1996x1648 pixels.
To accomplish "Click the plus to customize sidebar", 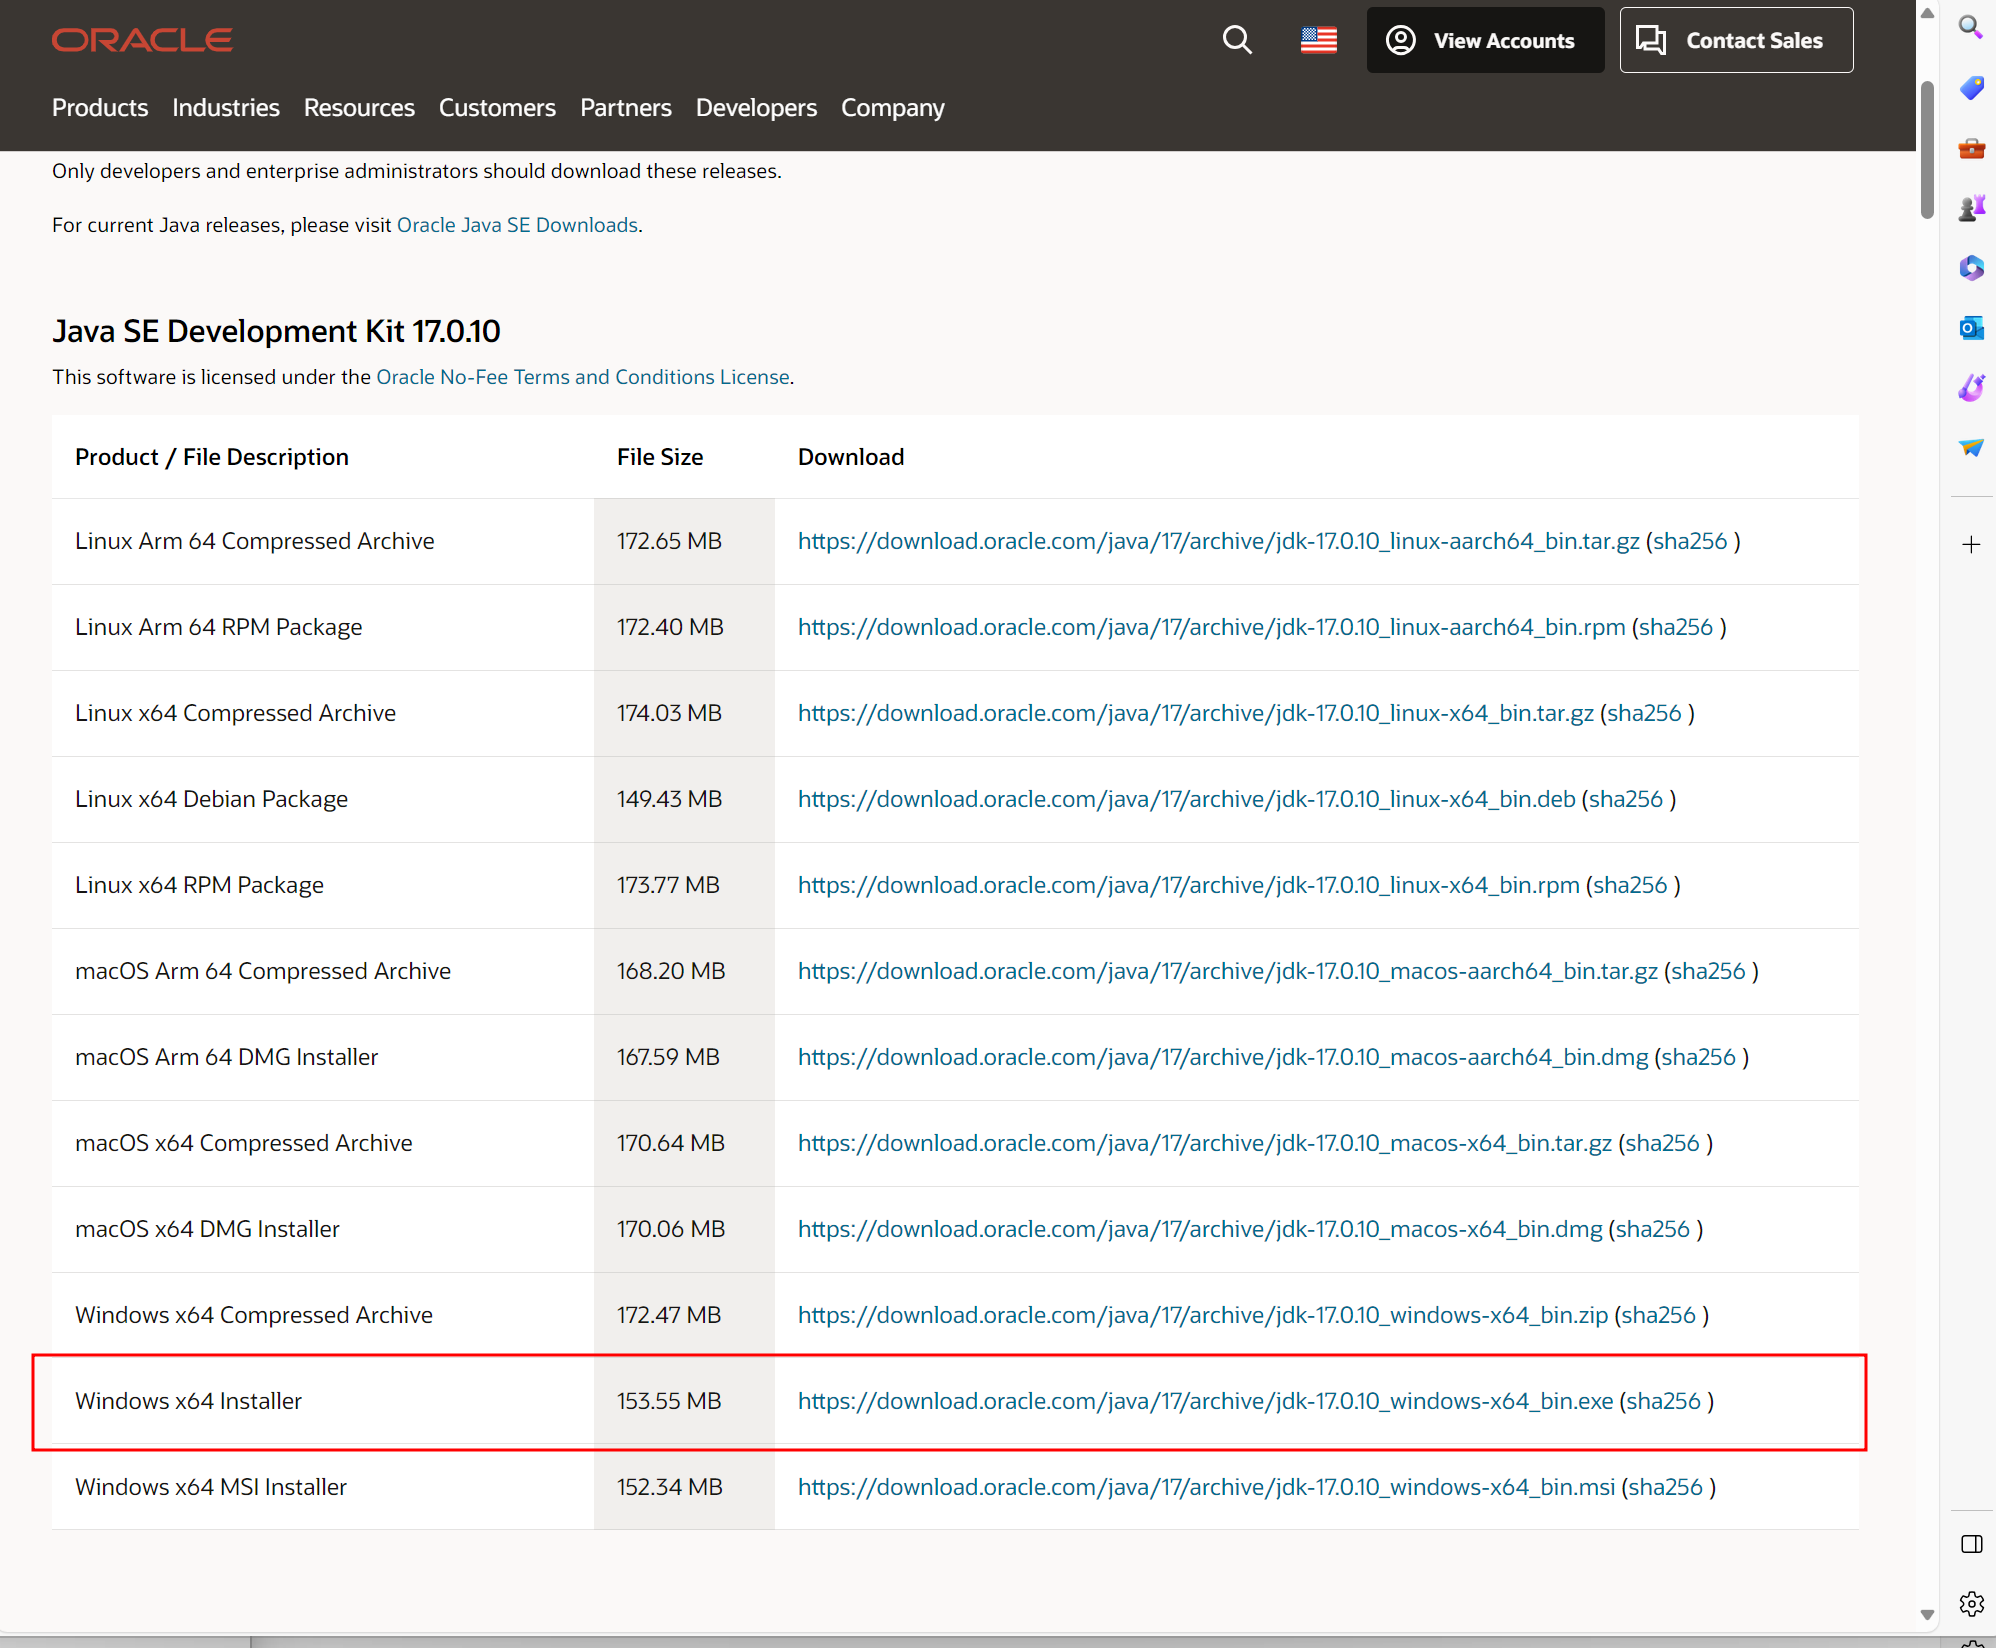I will pos(1970,545).
